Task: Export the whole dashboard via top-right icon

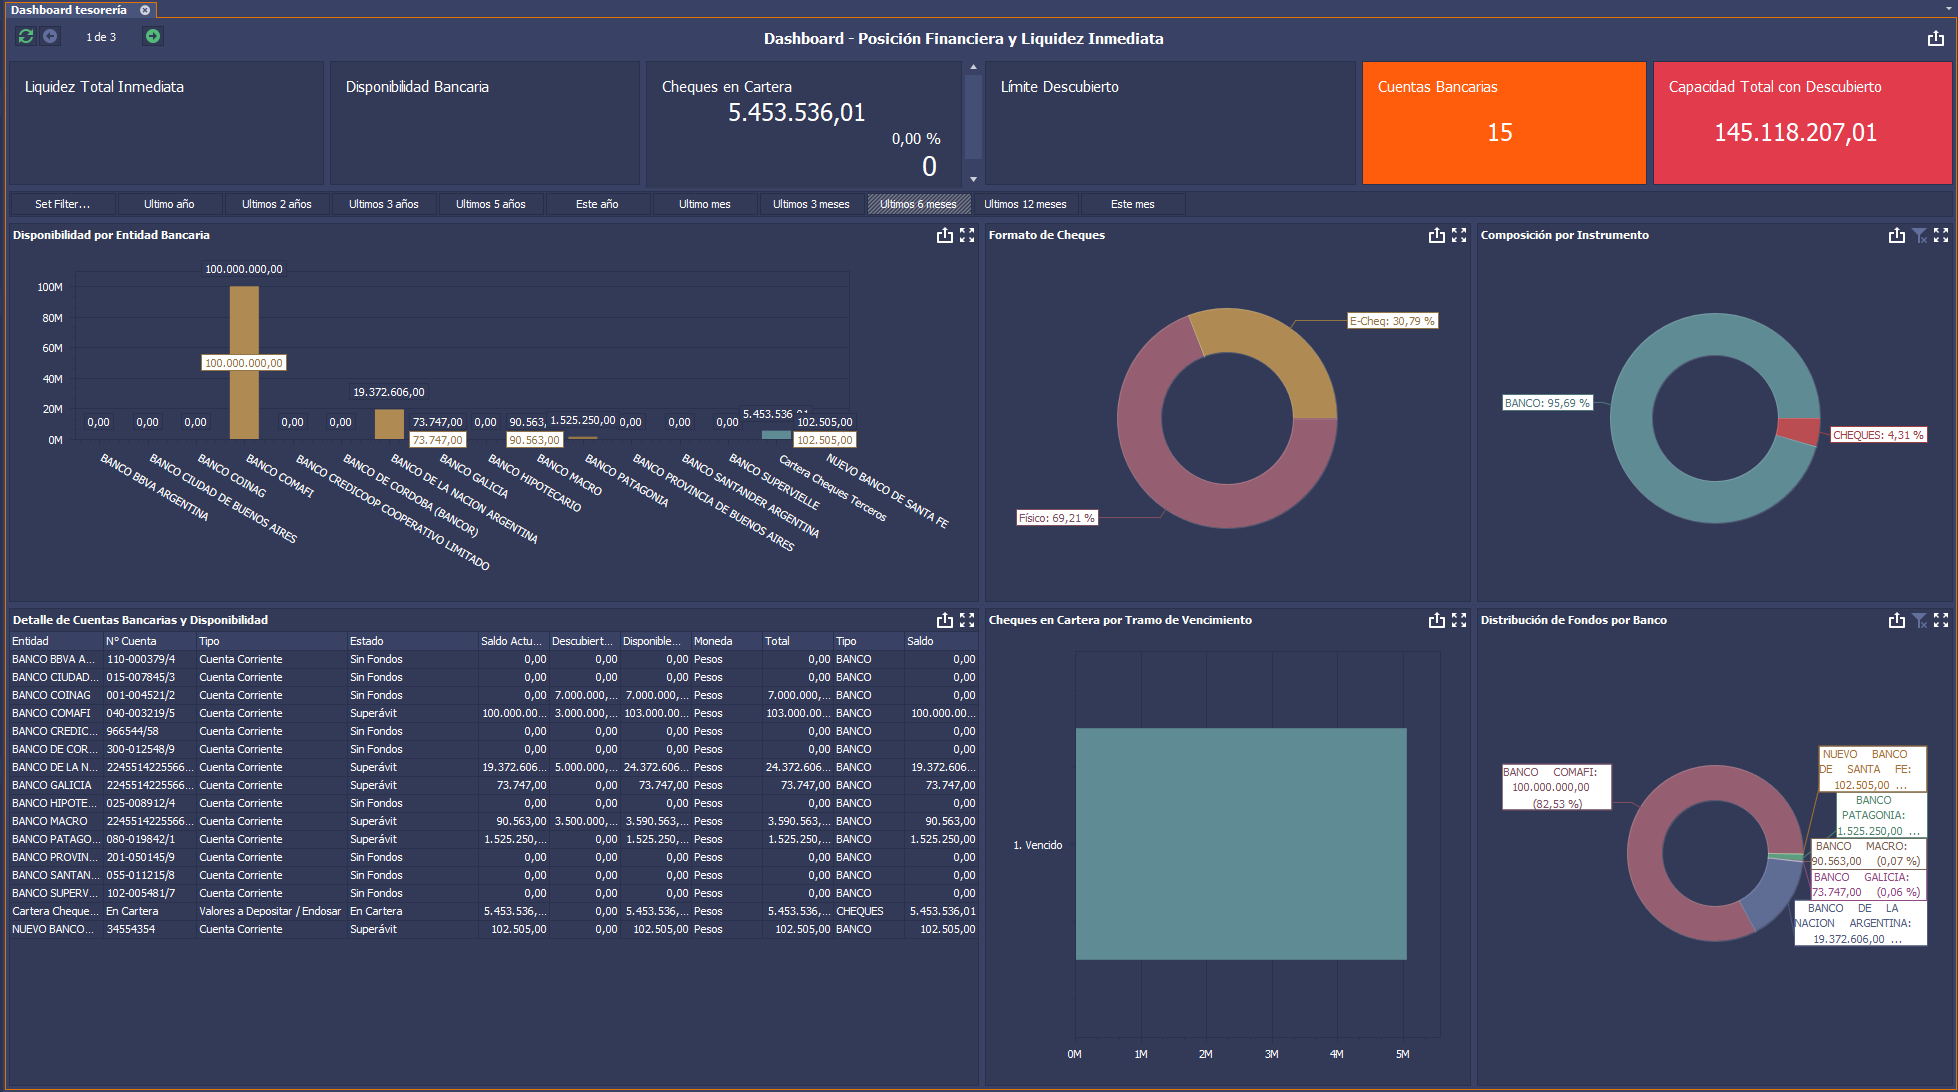Action: 1936,38
